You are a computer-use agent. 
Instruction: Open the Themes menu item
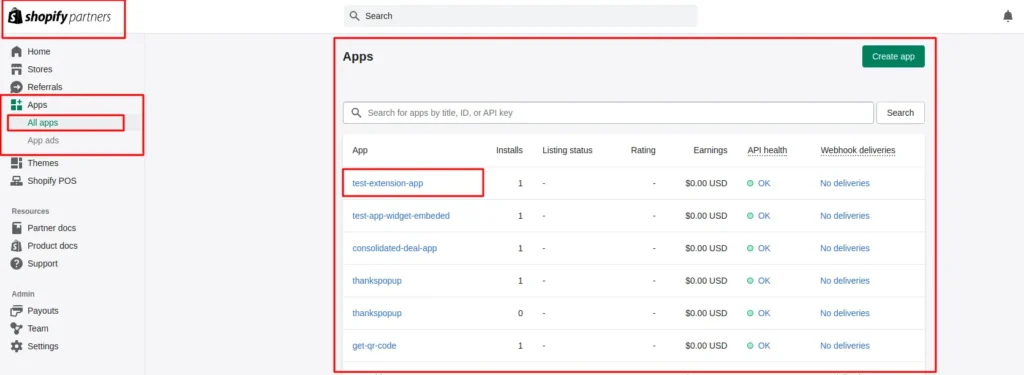click(42, 163)
